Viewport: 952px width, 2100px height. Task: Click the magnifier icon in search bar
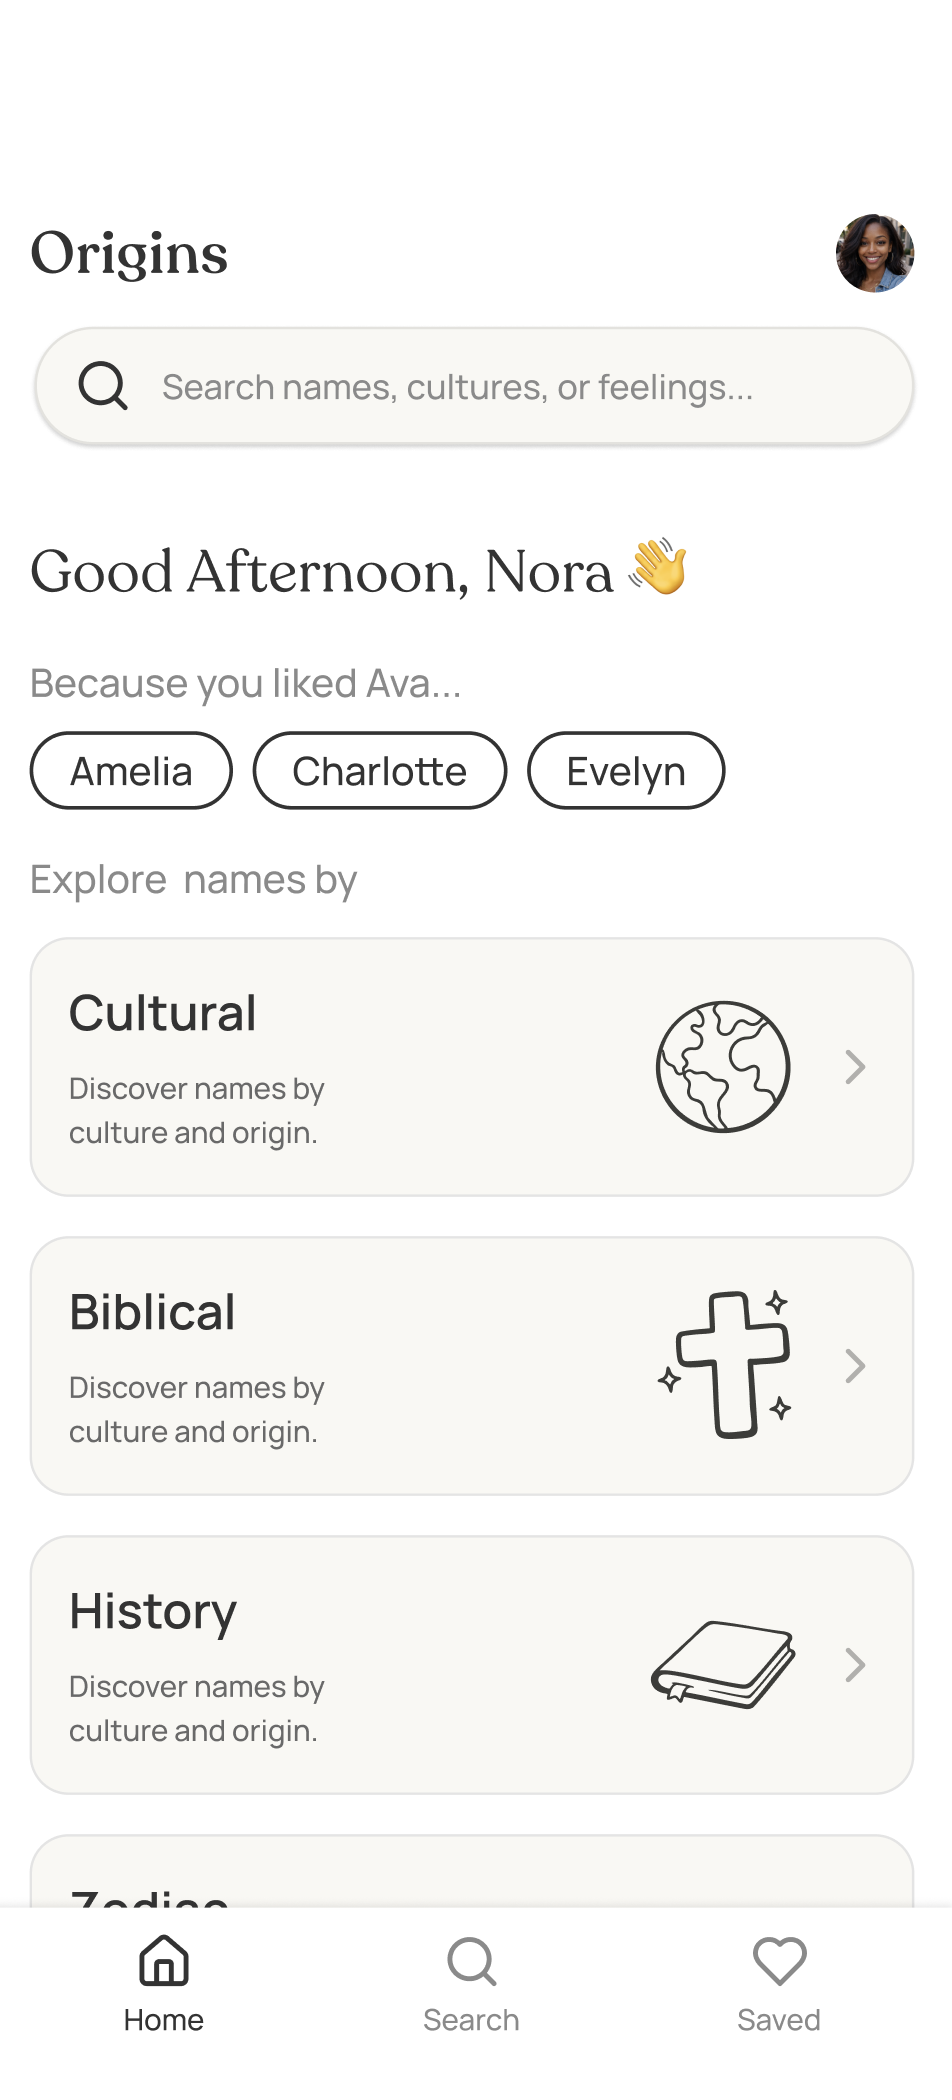[x=103, y=386]
